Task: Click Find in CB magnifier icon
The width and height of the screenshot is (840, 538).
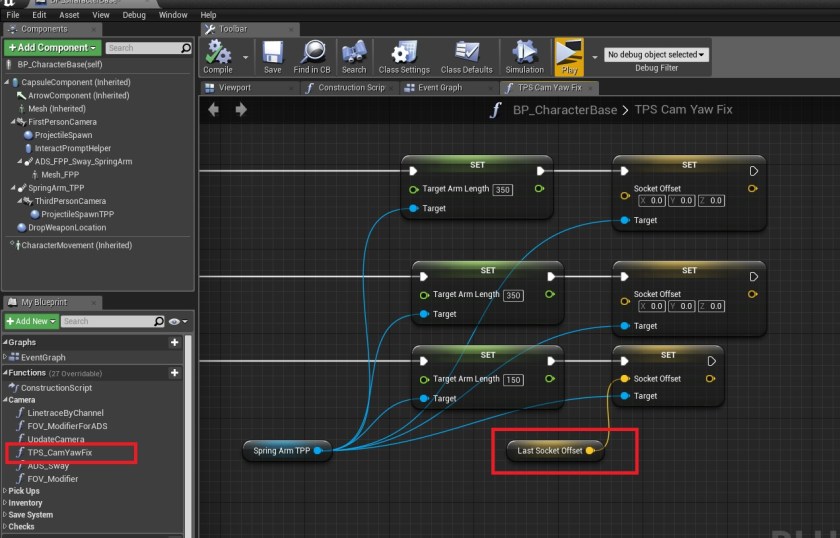Action: 312,52
